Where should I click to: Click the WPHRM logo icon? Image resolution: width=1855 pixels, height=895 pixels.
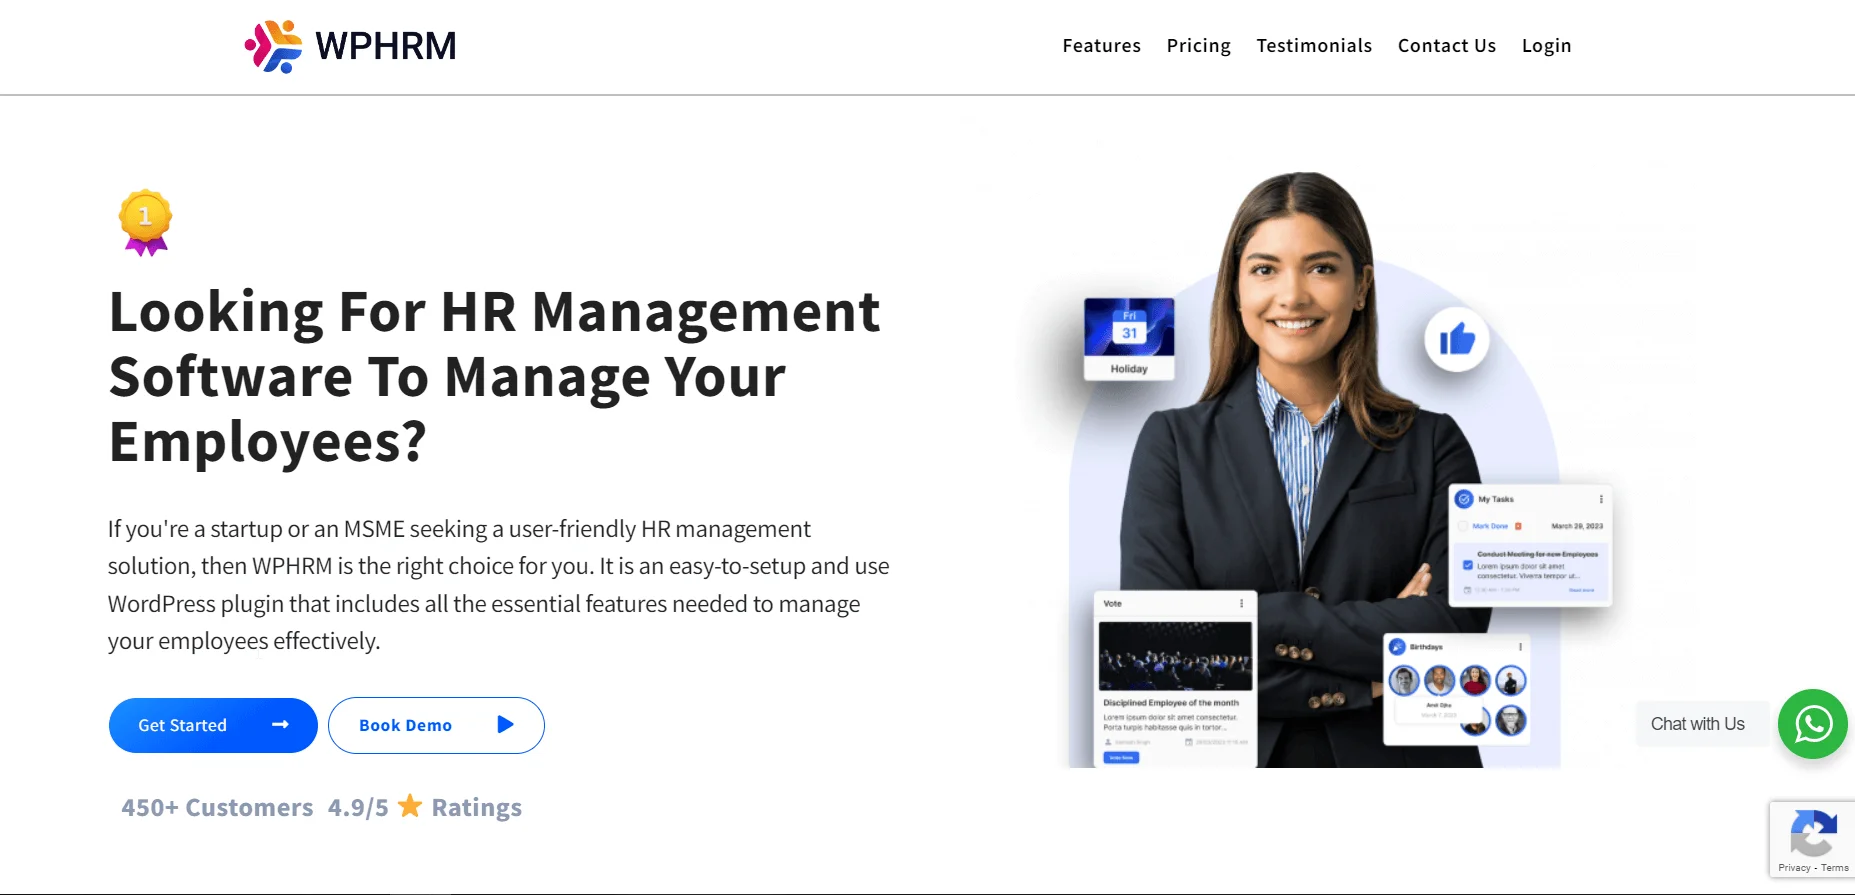[x=273, y=46]
